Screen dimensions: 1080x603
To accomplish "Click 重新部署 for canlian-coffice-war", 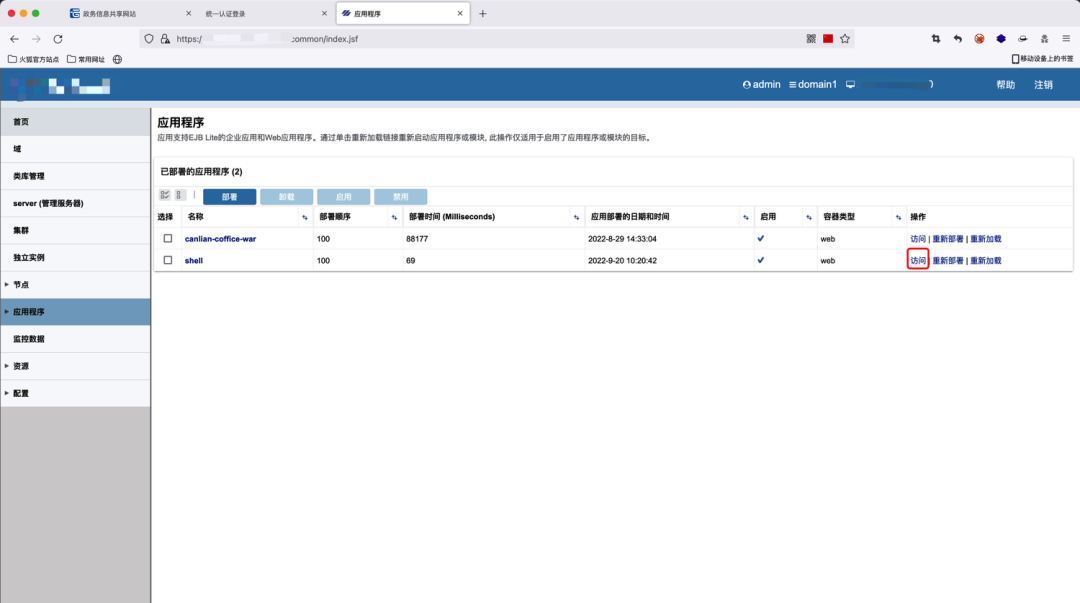I will click(948, 239).
